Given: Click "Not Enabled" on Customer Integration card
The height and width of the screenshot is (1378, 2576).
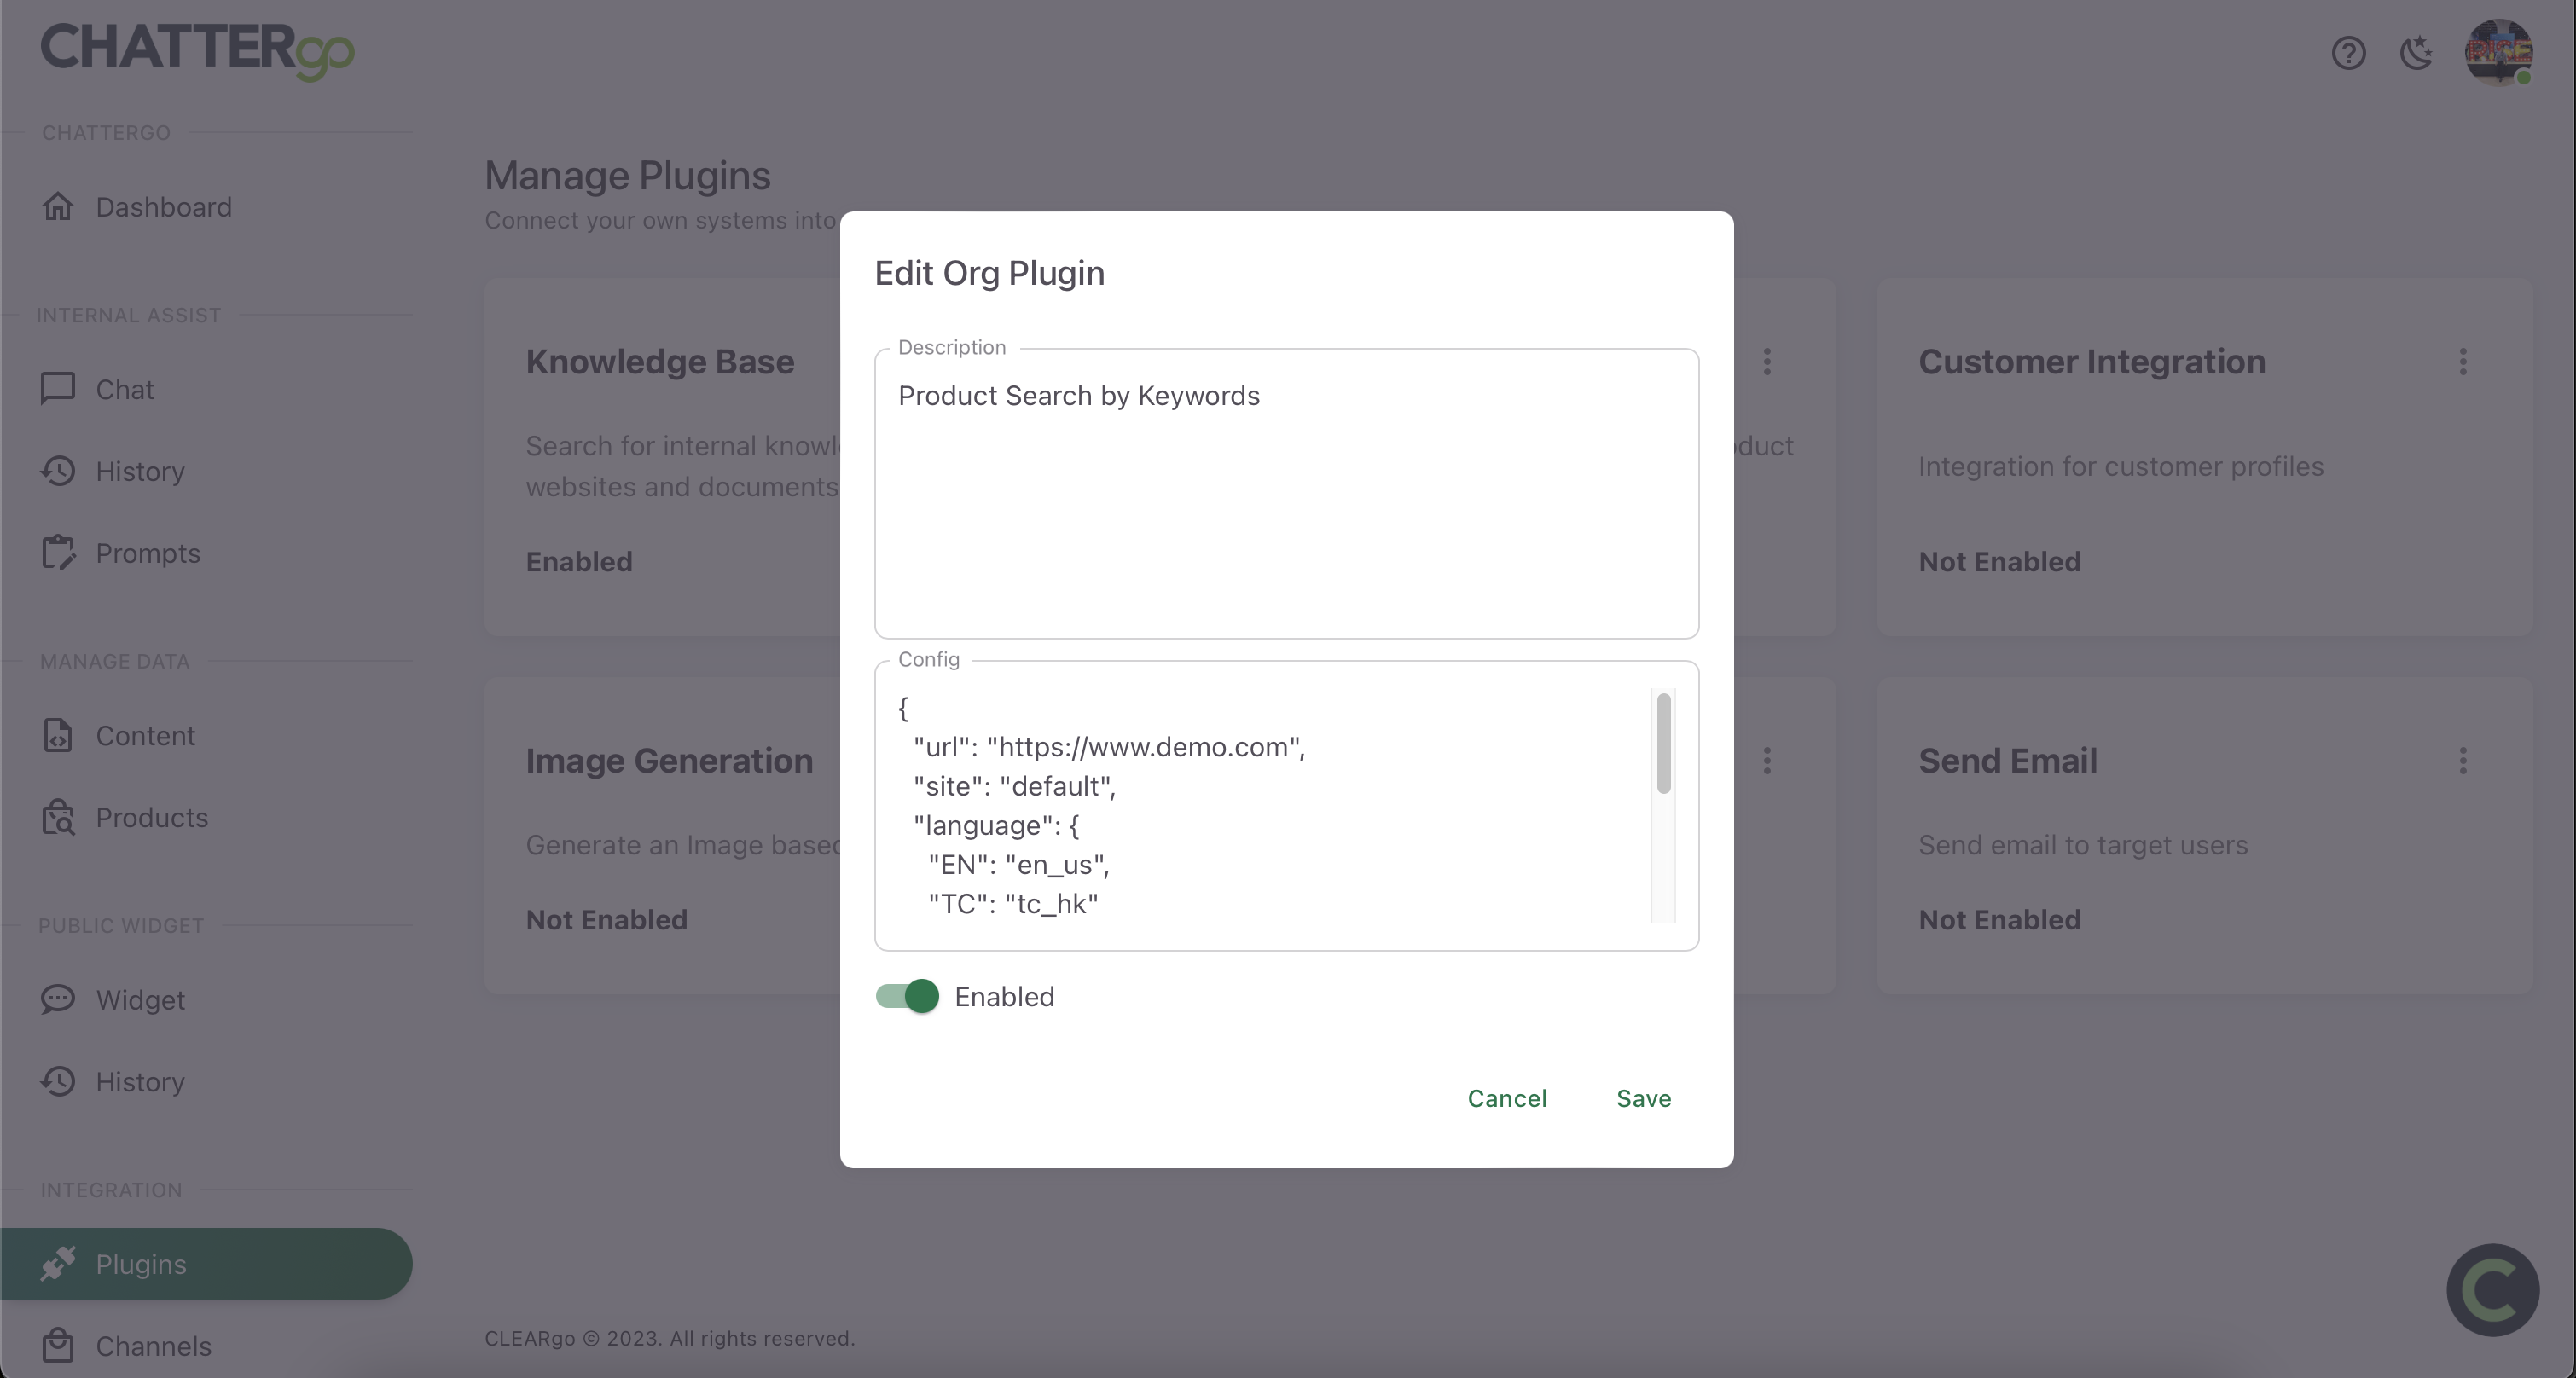Looking at the screenshot, I should [2000, 562].
